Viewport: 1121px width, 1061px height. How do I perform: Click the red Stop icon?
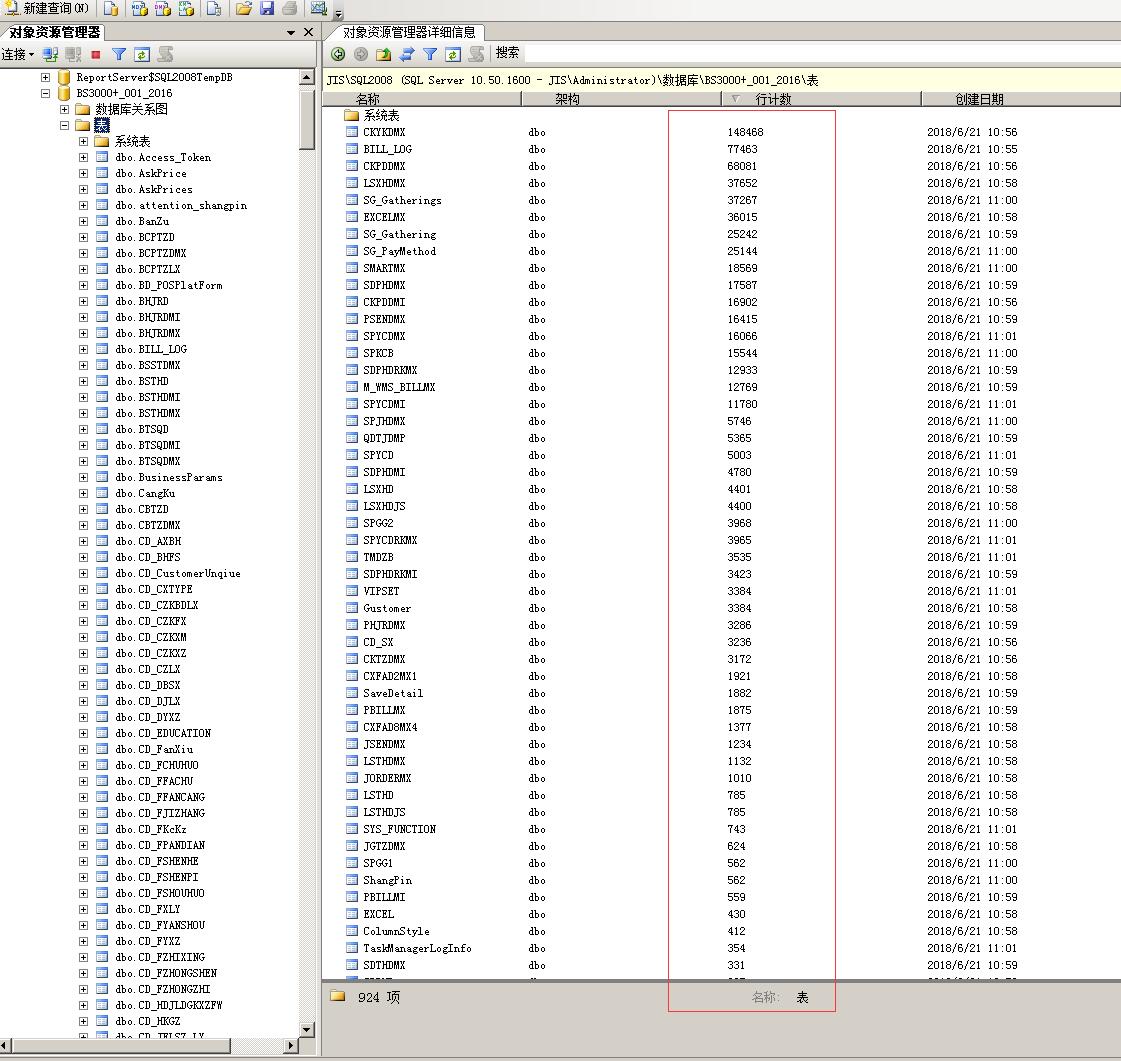point(96,54)
